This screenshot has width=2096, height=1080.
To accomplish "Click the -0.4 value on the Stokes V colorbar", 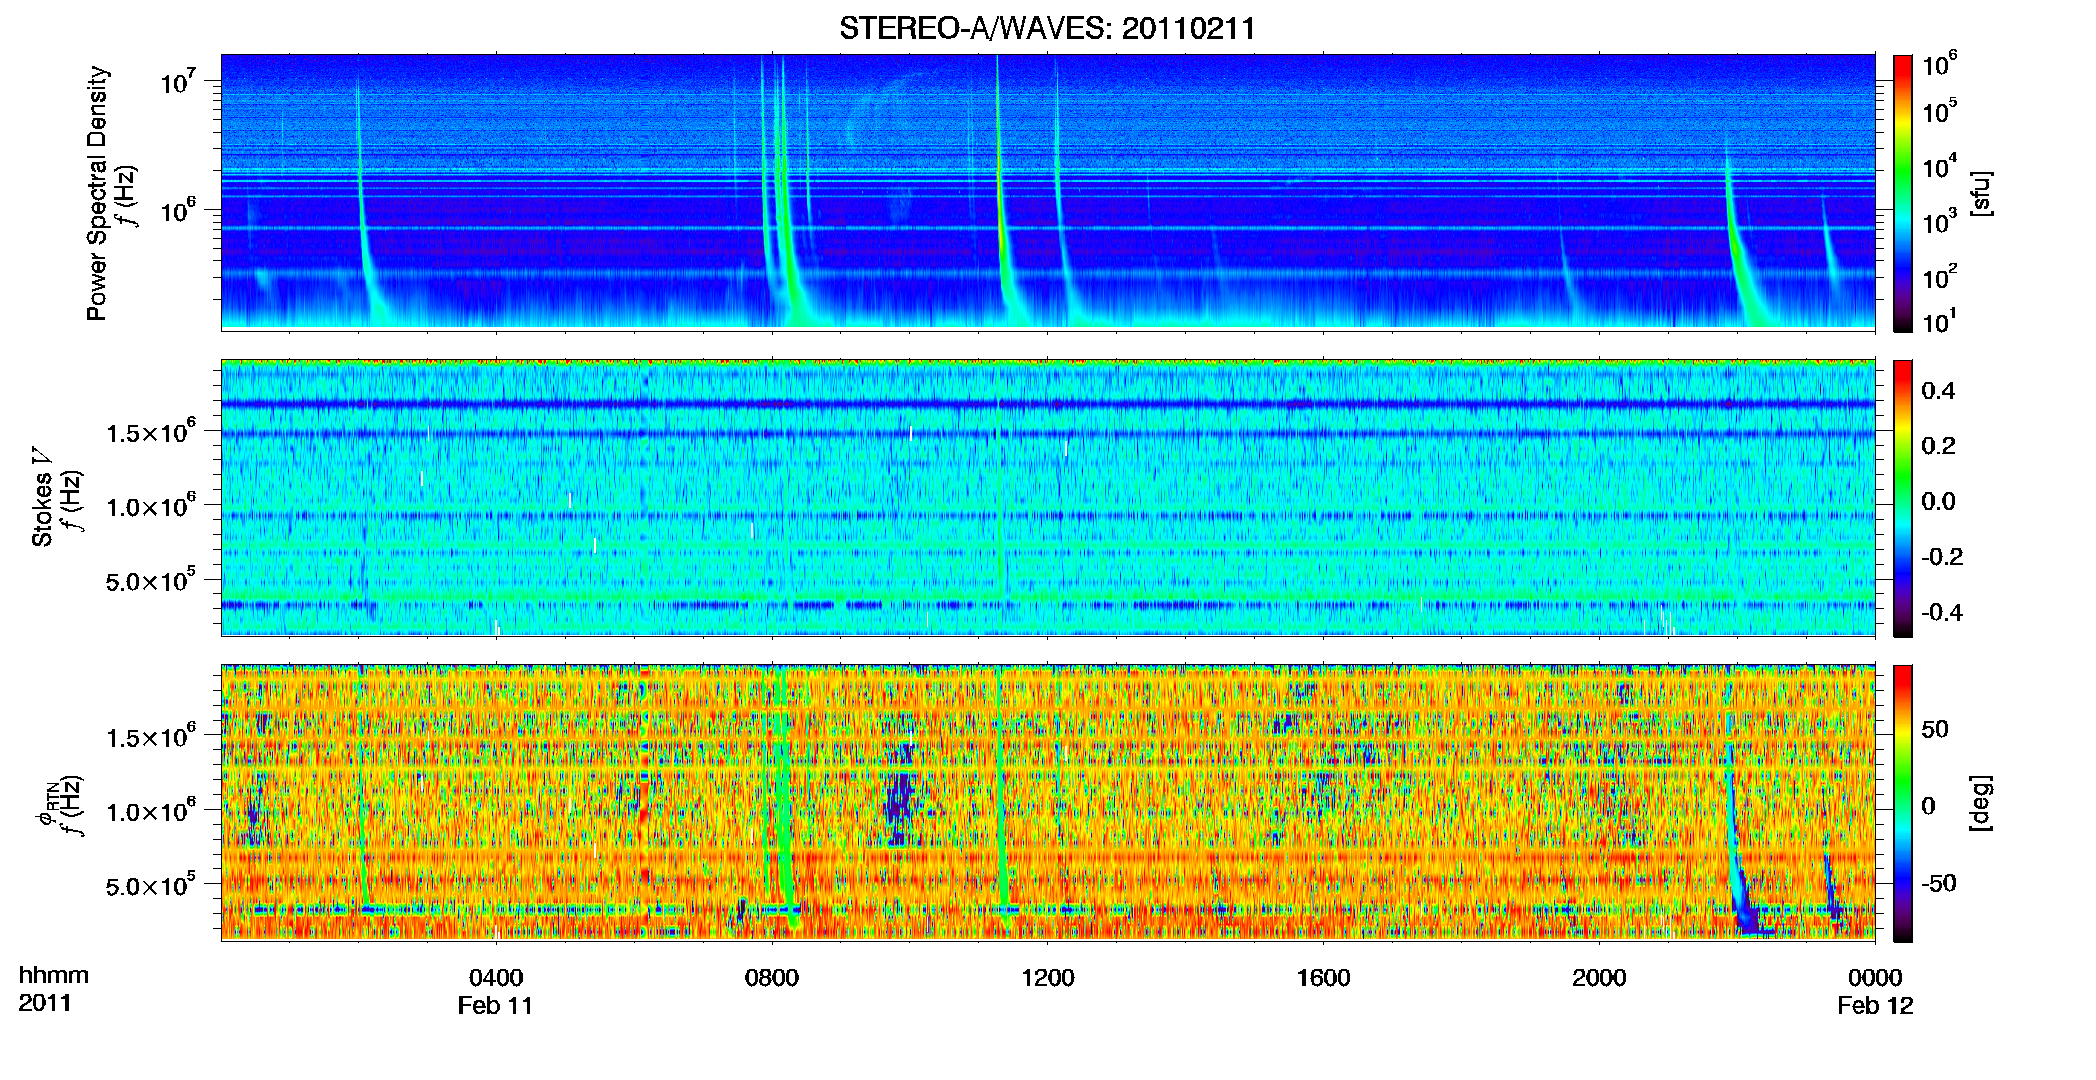I will [x=1942, y=612].
